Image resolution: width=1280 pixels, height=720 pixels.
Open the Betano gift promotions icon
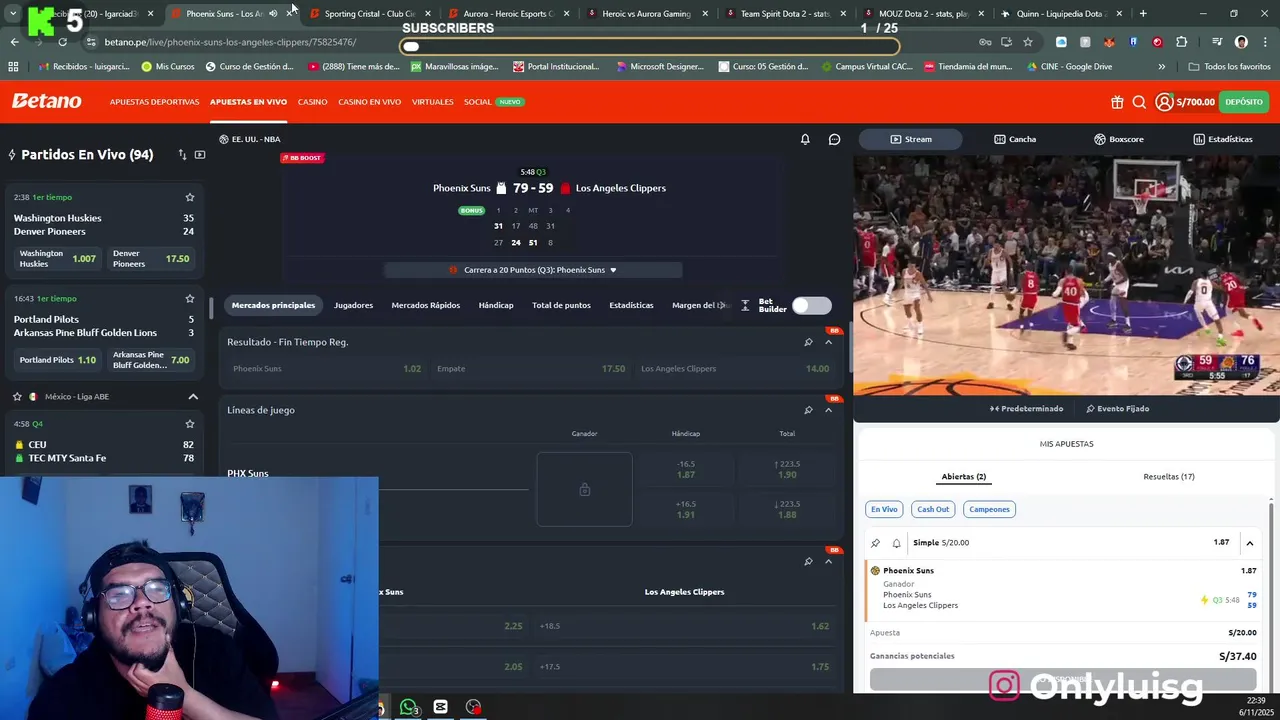point(1117,102)
